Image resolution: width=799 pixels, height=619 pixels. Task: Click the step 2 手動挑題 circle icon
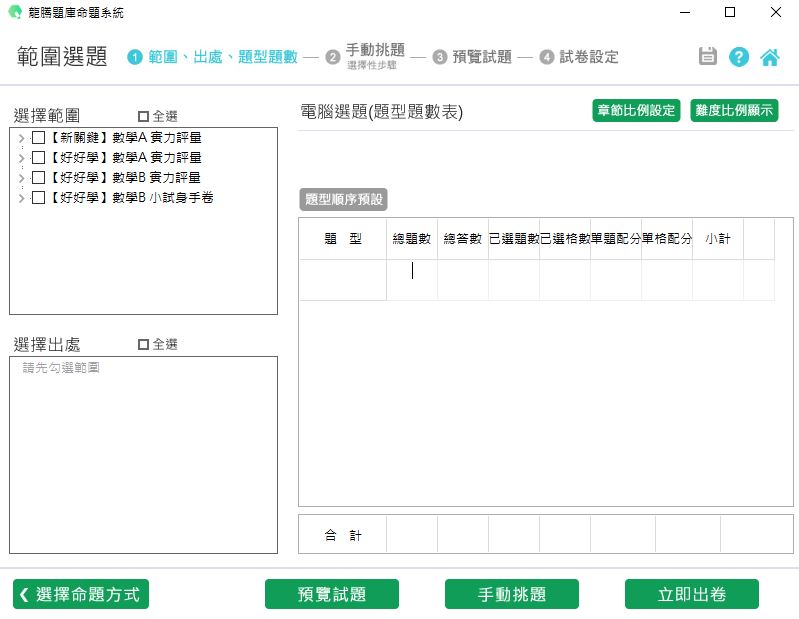tap(333, 58)
